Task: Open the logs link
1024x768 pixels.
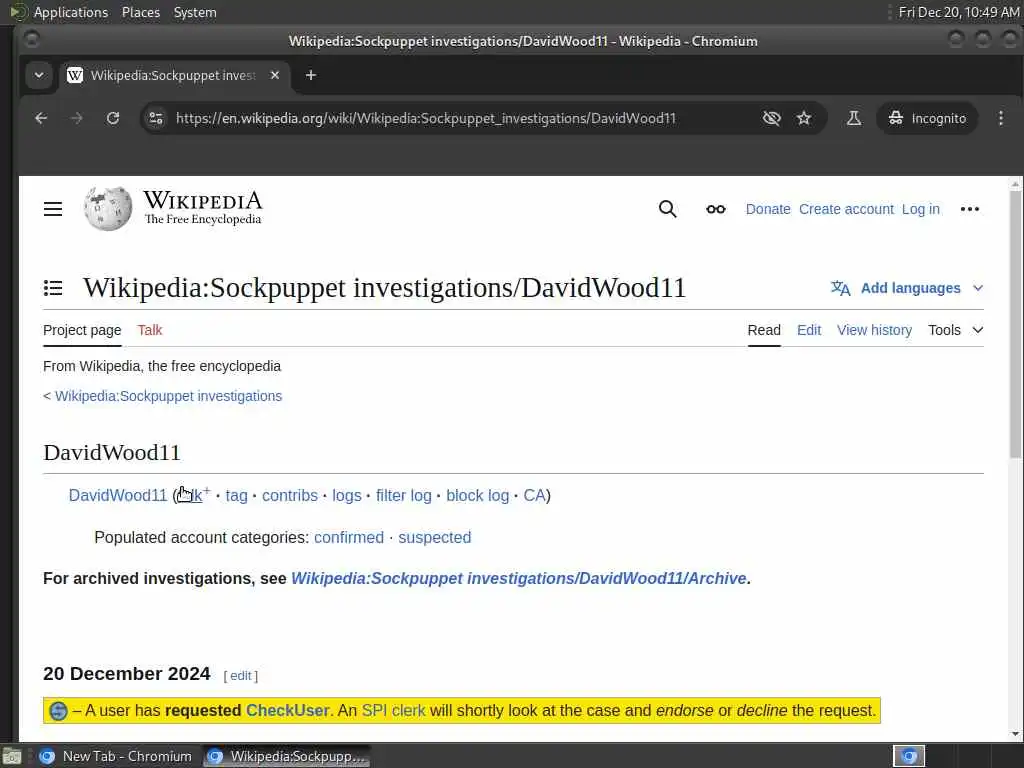Action: [347, 496]
